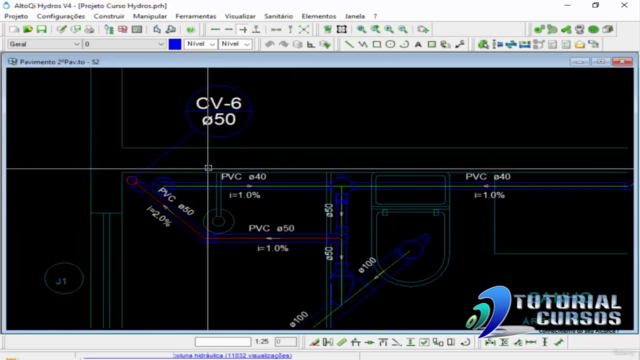Screen dimensions: 640x360
Task: Click the field showing 0 beside 1:25
Action: (285, 342)
